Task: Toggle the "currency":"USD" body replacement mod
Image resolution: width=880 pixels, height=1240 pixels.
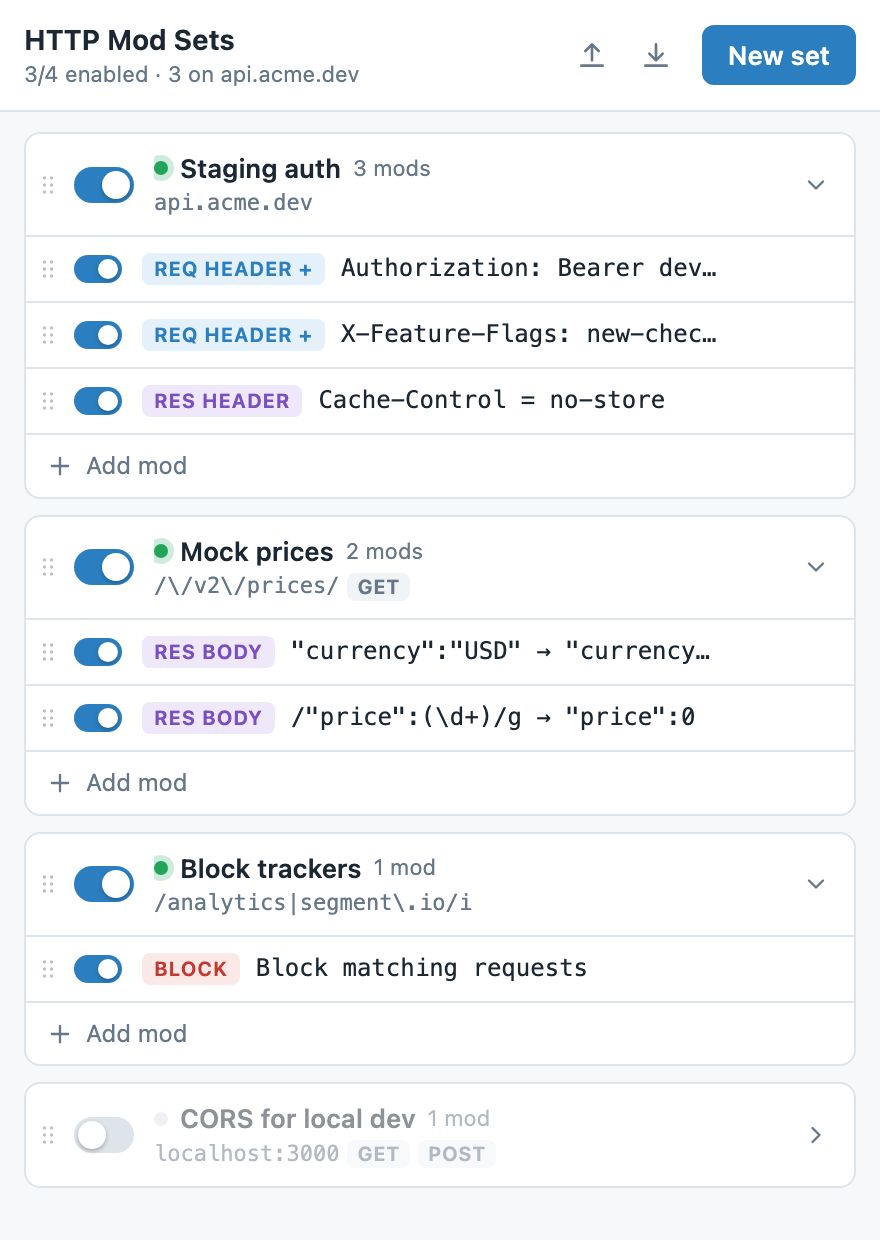Action: pos(98,652)
